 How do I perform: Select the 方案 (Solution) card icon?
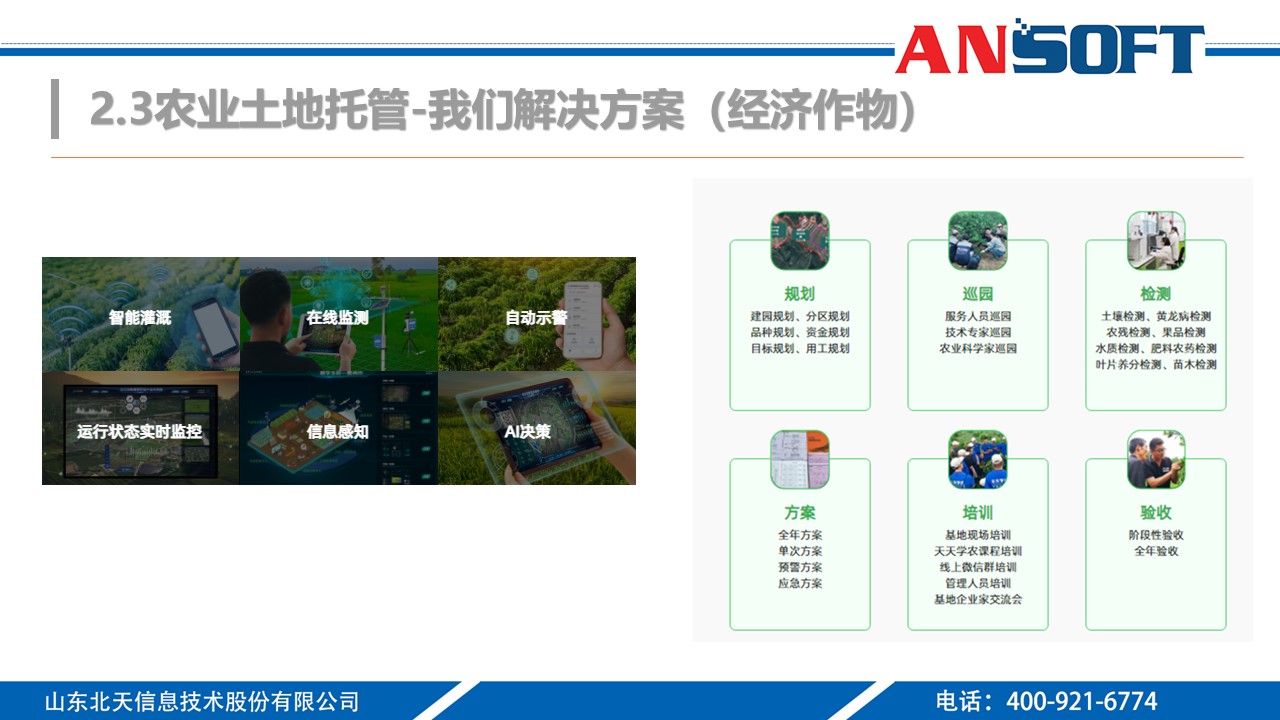coord(800,458)
